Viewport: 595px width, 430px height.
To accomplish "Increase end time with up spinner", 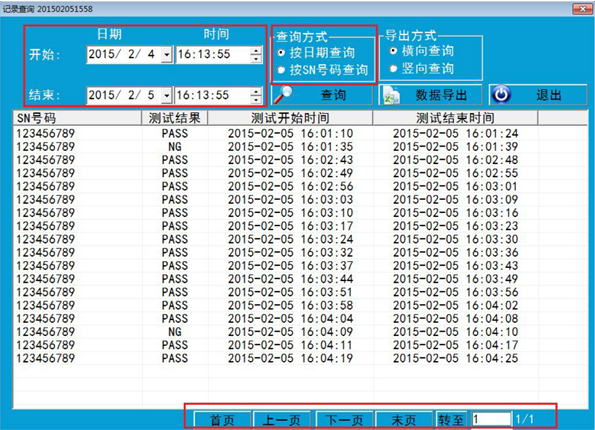I will point(257,91).
